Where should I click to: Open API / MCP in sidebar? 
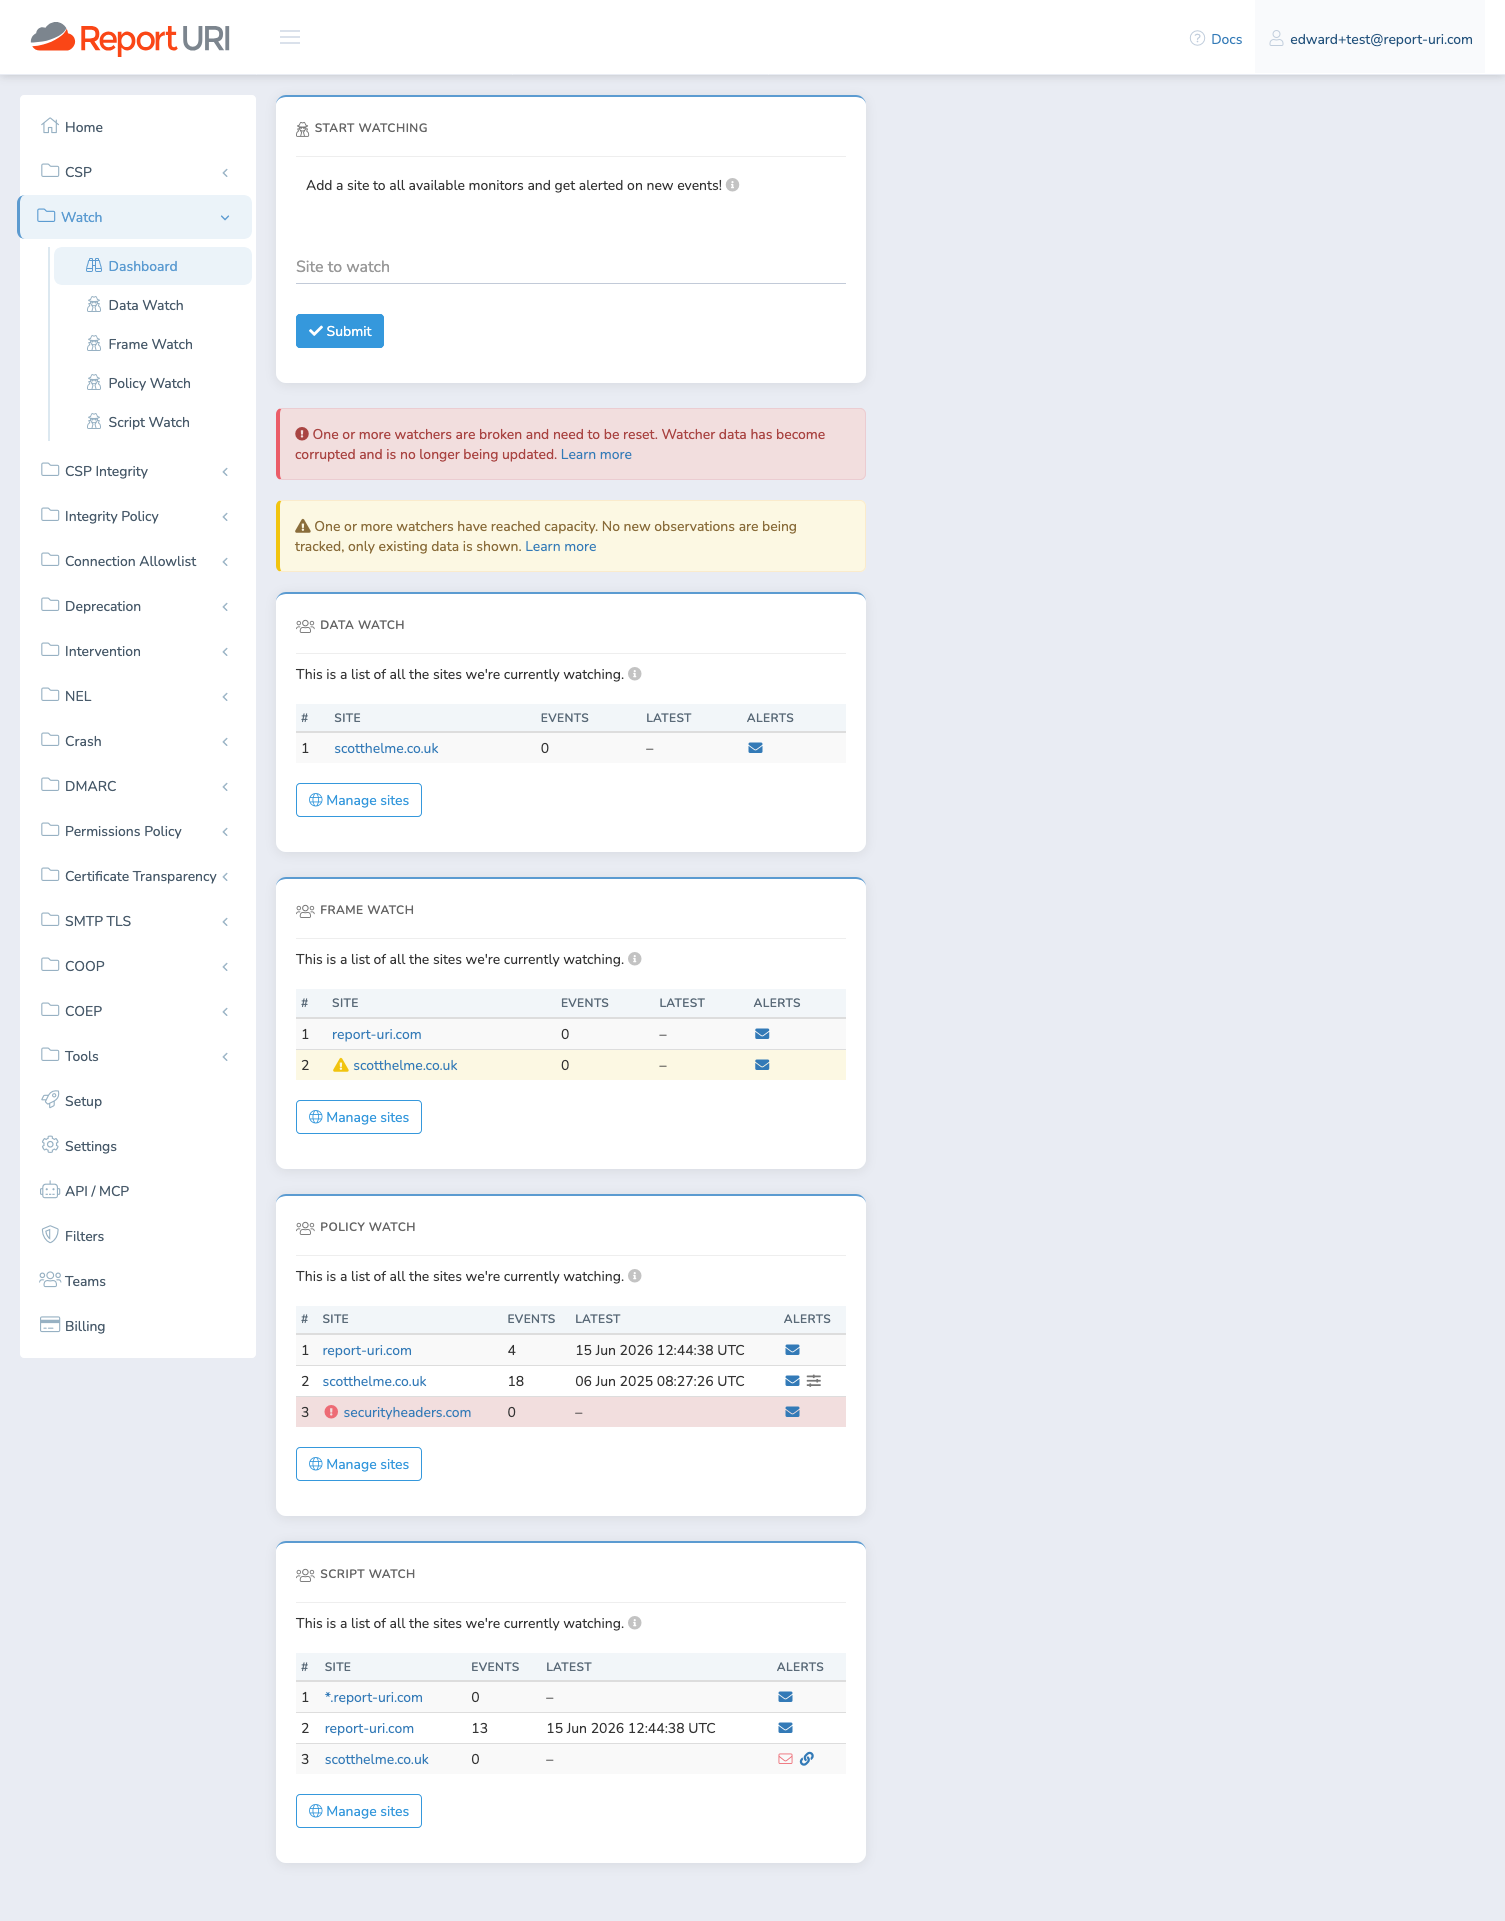coord(138,1191)
